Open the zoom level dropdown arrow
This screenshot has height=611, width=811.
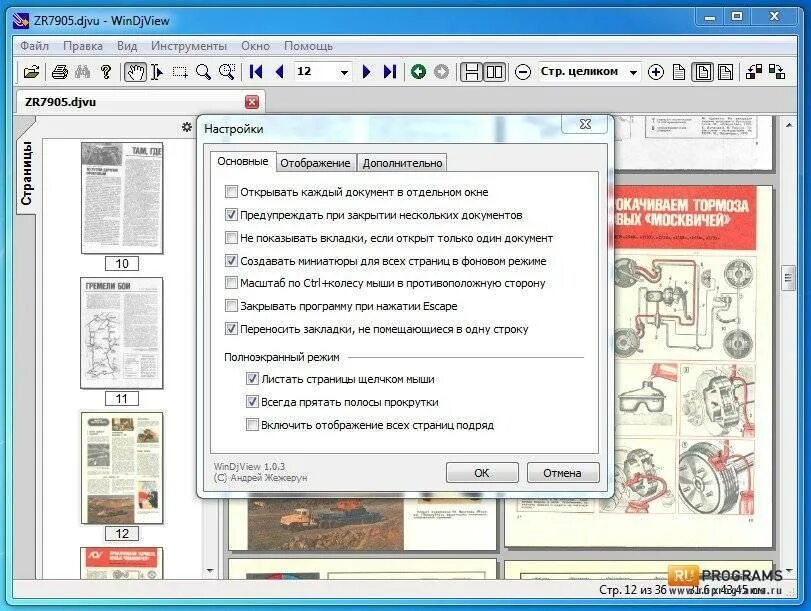pyautogui.click(x=633, y=72)
